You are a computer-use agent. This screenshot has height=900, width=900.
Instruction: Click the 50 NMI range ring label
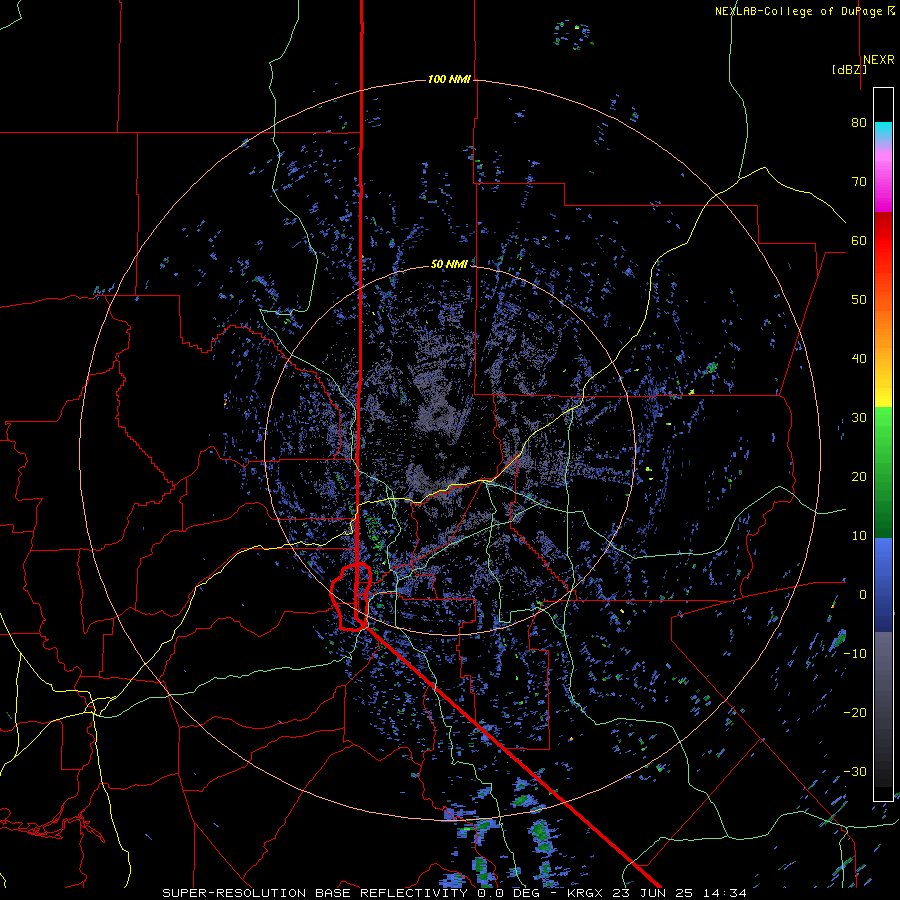449,264
